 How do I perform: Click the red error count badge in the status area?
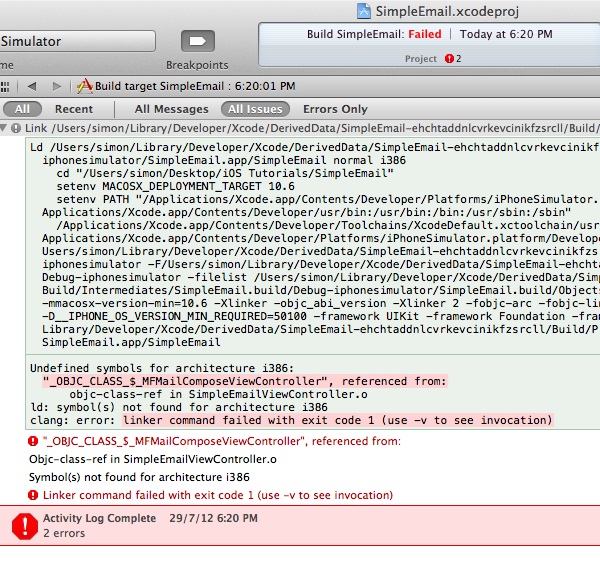click(449, 59)
